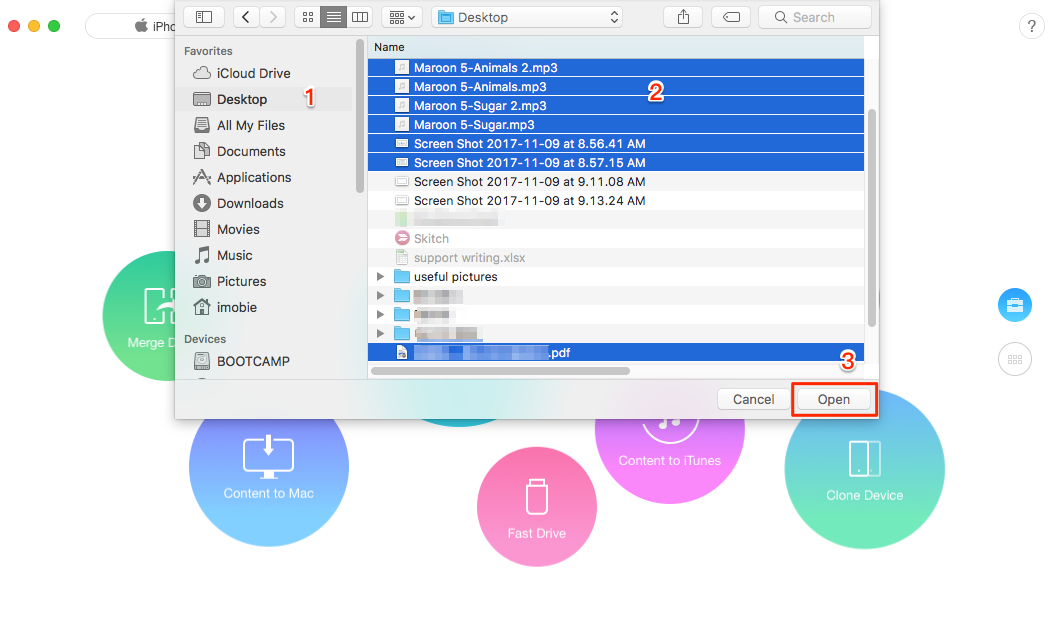
Task: Click the Cancel button
Action: tap(753, 399)
